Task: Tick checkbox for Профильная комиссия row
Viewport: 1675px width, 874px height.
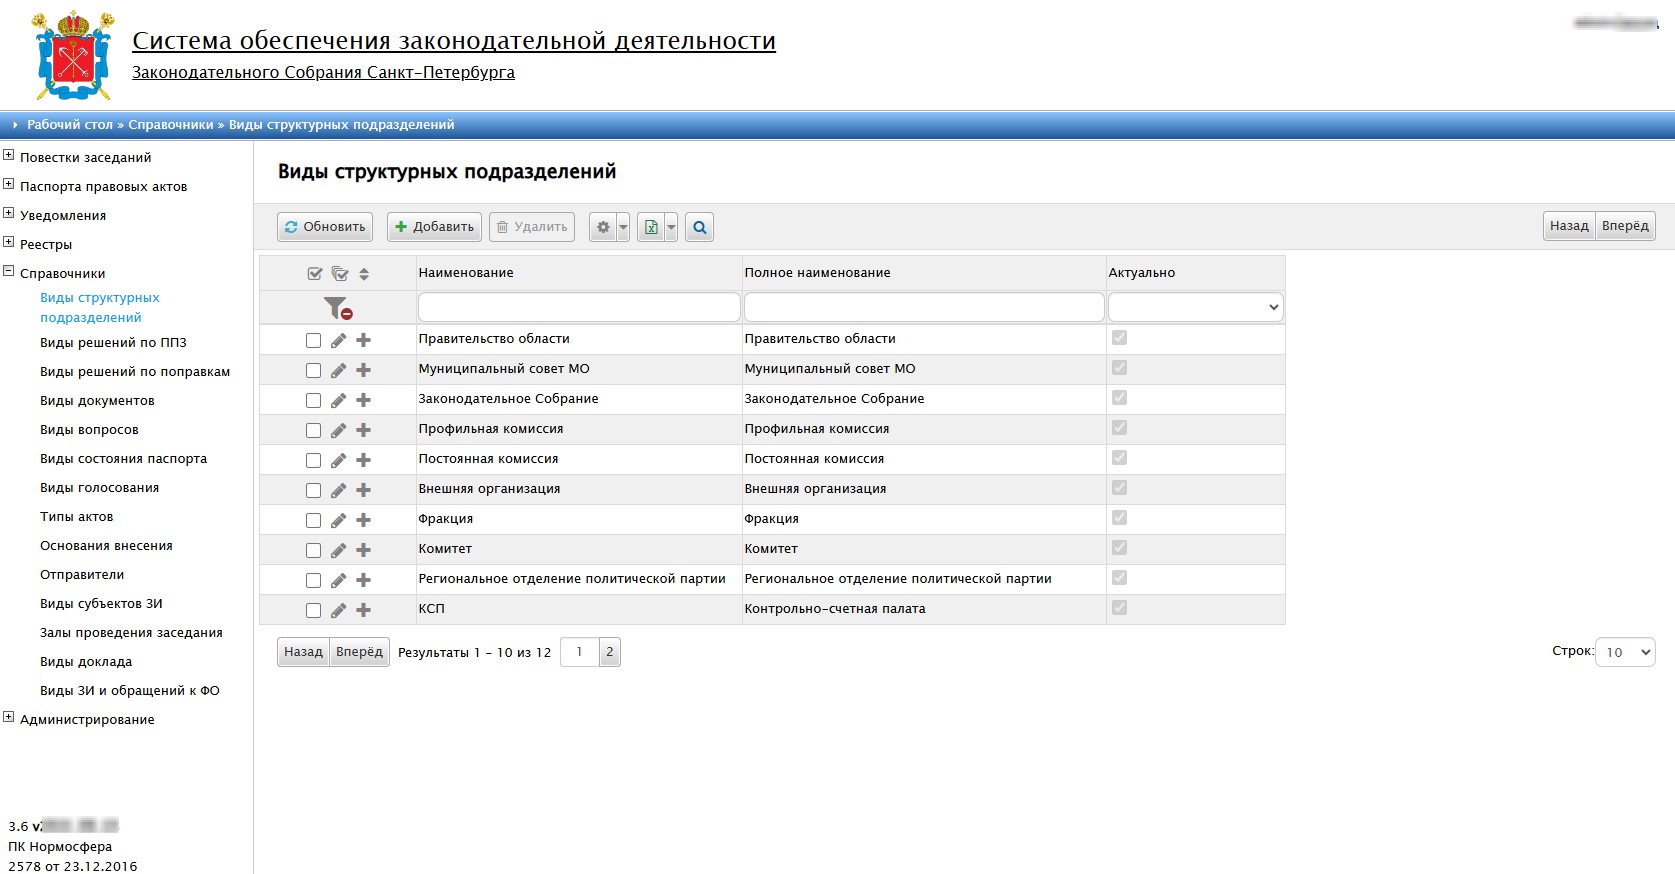Action: click(x=313, y=430)
